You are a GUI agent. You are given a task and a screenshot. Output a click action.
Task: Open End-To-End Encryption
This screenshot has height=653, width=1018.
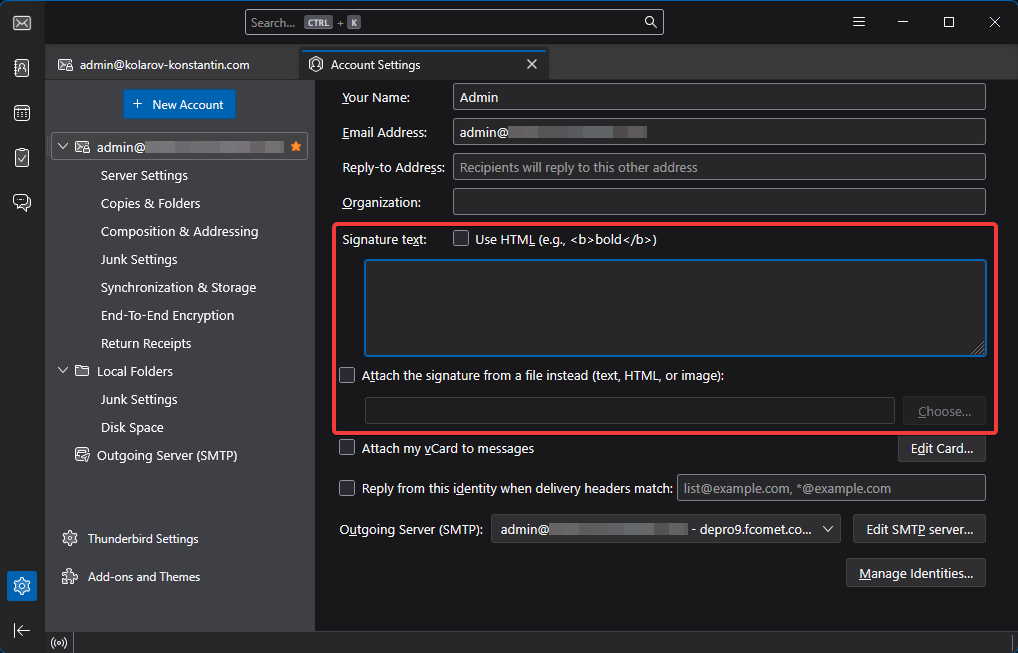point(168,315)
